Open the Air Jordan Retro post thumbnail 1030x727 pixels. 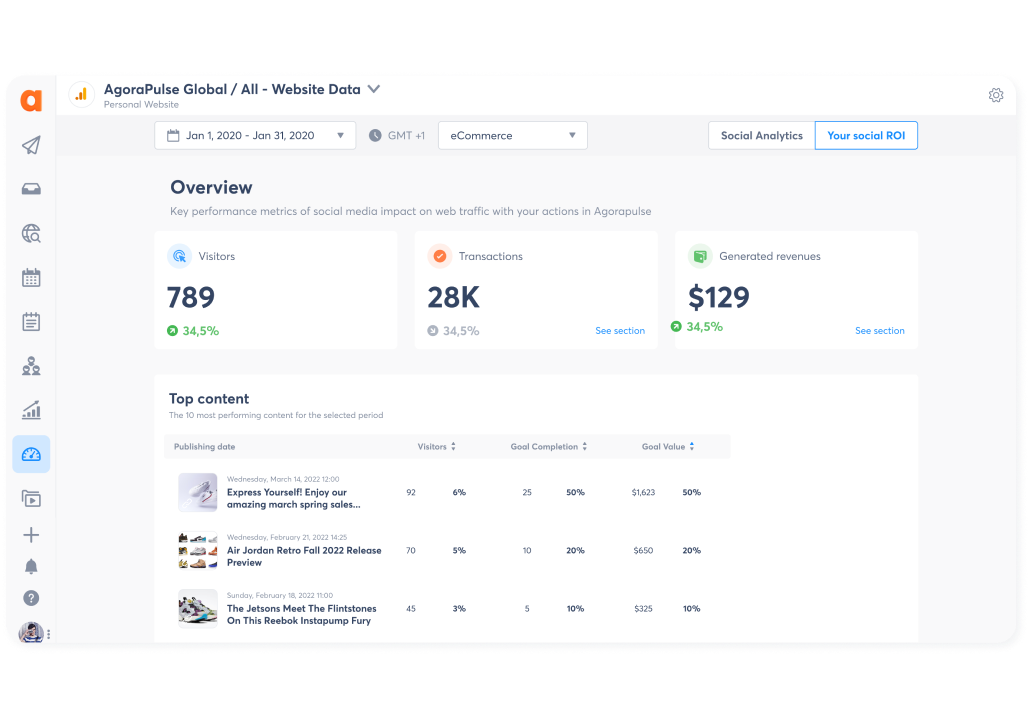click(198, 550)
